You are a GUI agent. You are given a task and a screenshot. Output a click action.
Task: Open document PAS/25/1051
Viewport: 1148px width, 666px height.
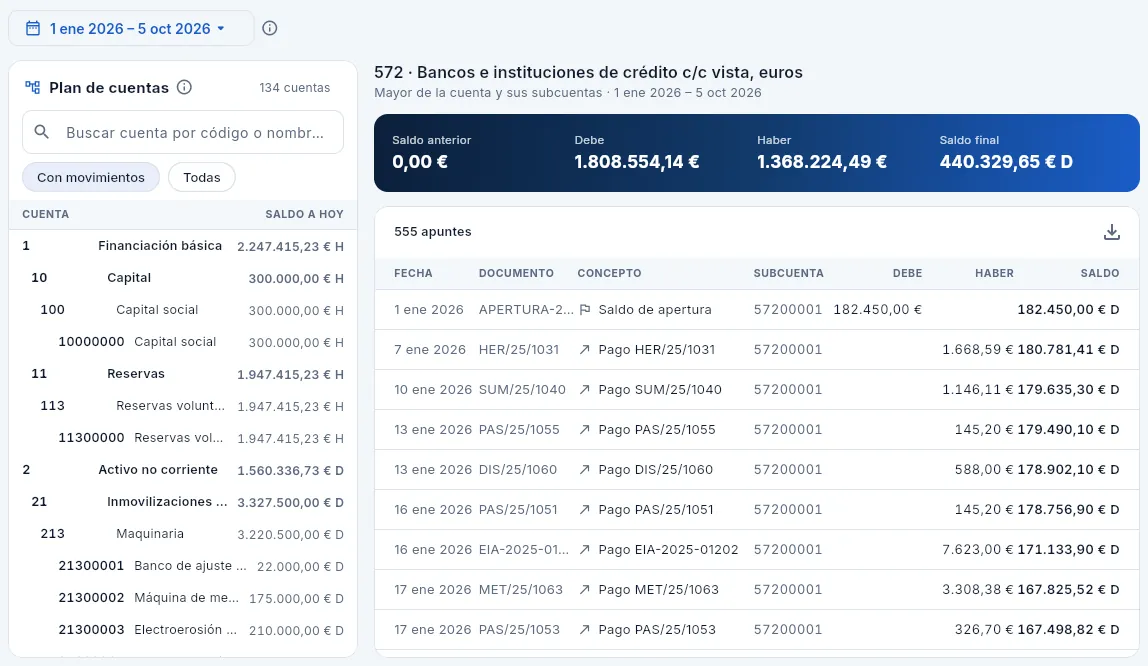click(518, 510)
